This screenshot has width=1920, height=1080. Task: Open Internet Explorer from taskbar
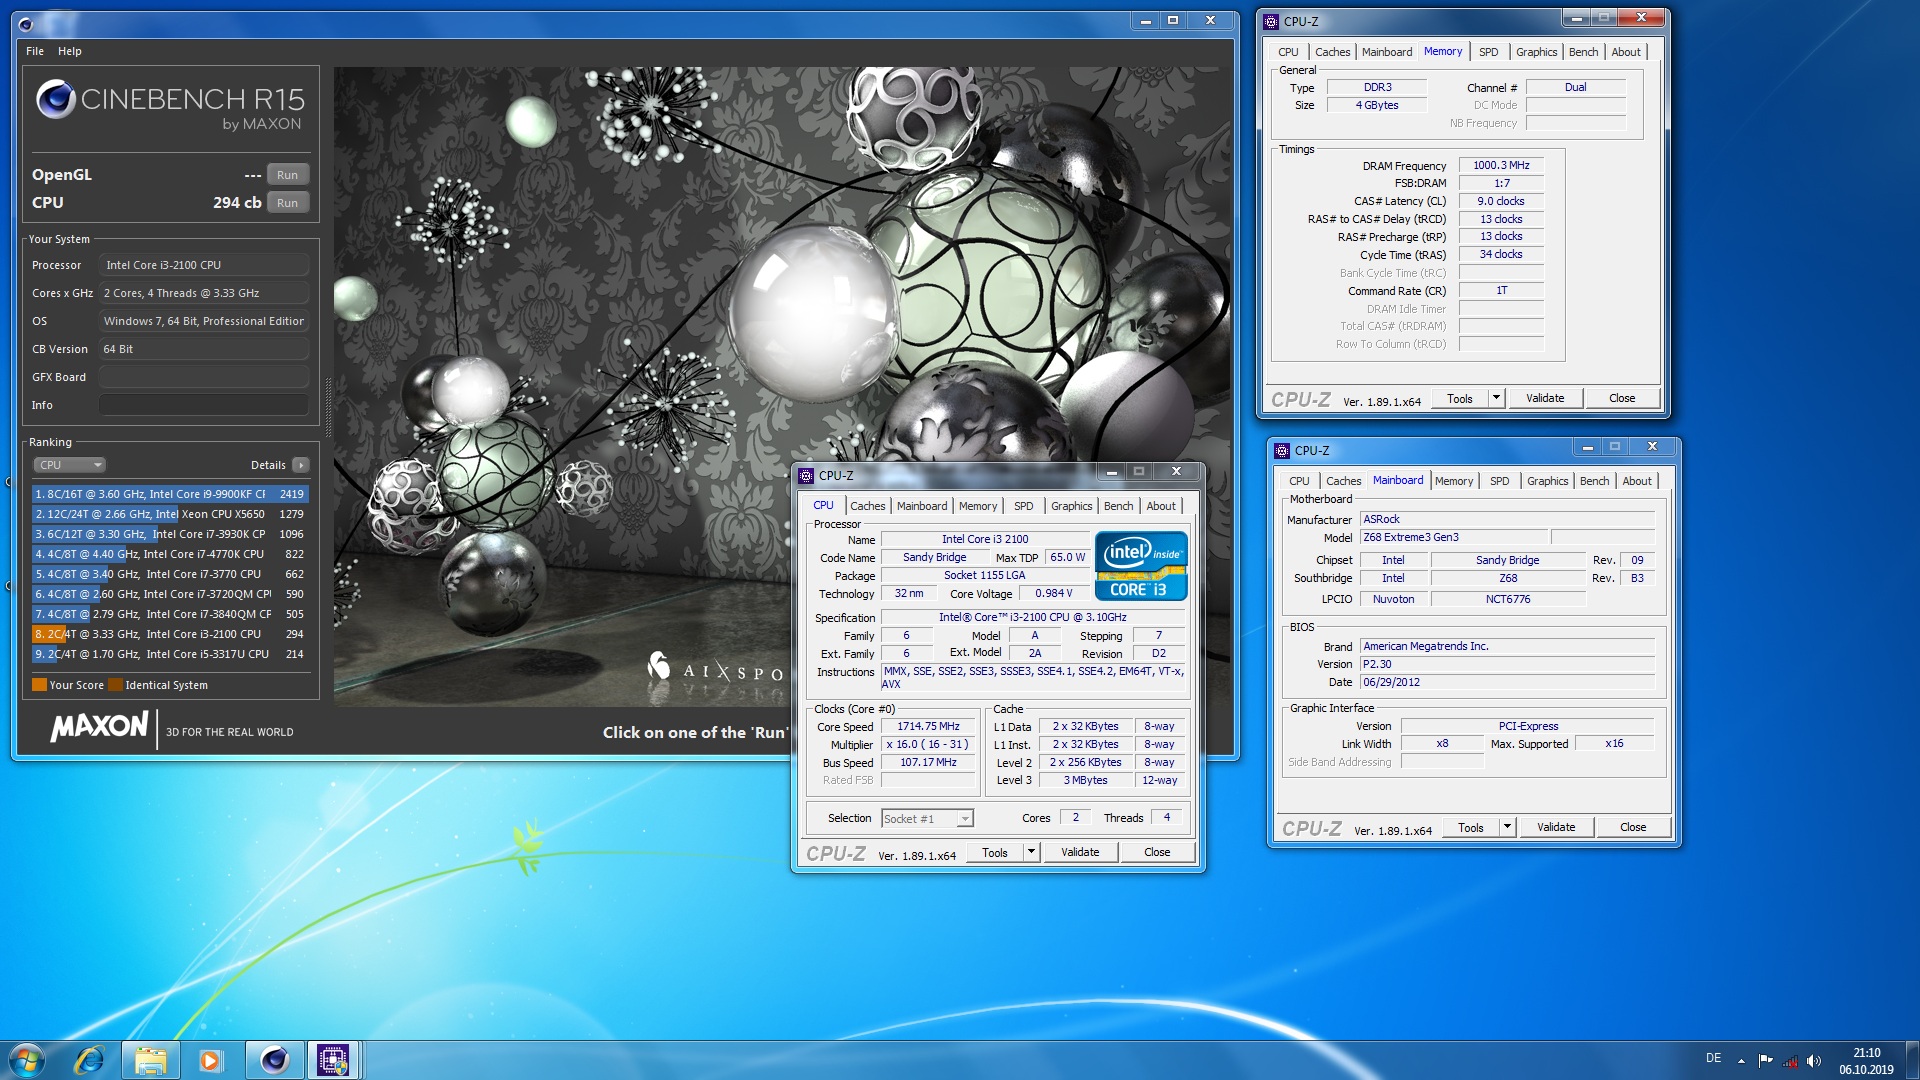pos(90,1060)
